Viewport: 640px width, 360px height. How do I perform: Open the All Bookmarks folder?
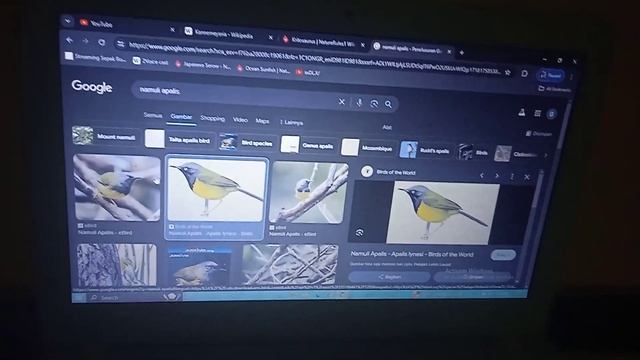(x=554, y=89)
